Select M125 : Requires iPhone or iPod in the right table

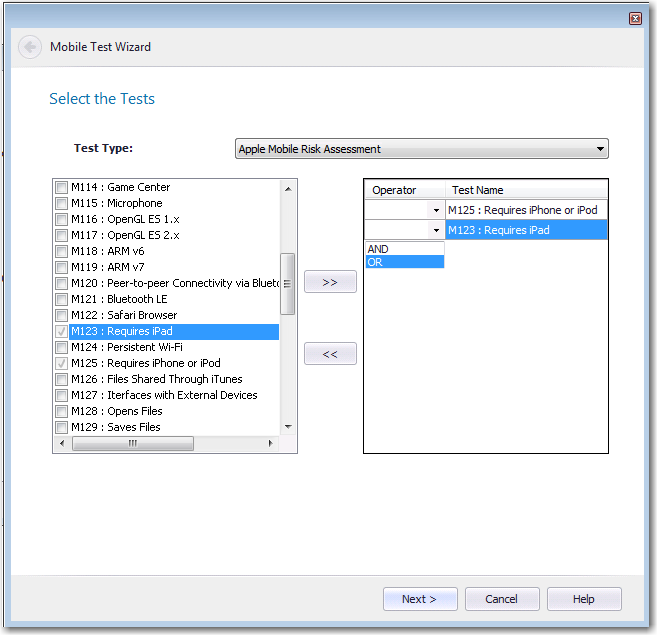pos(525,210)
